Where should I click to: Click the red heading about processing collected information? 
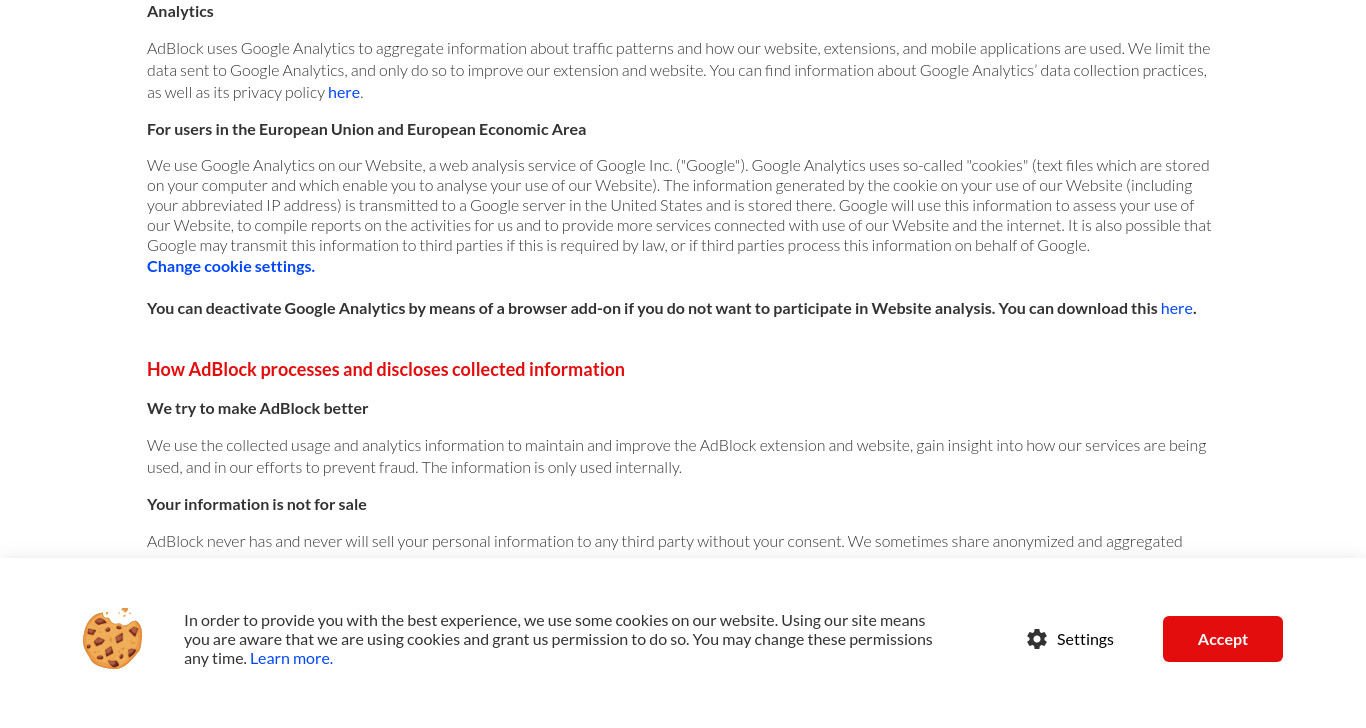pyautogui.click(x=386, y=369)
